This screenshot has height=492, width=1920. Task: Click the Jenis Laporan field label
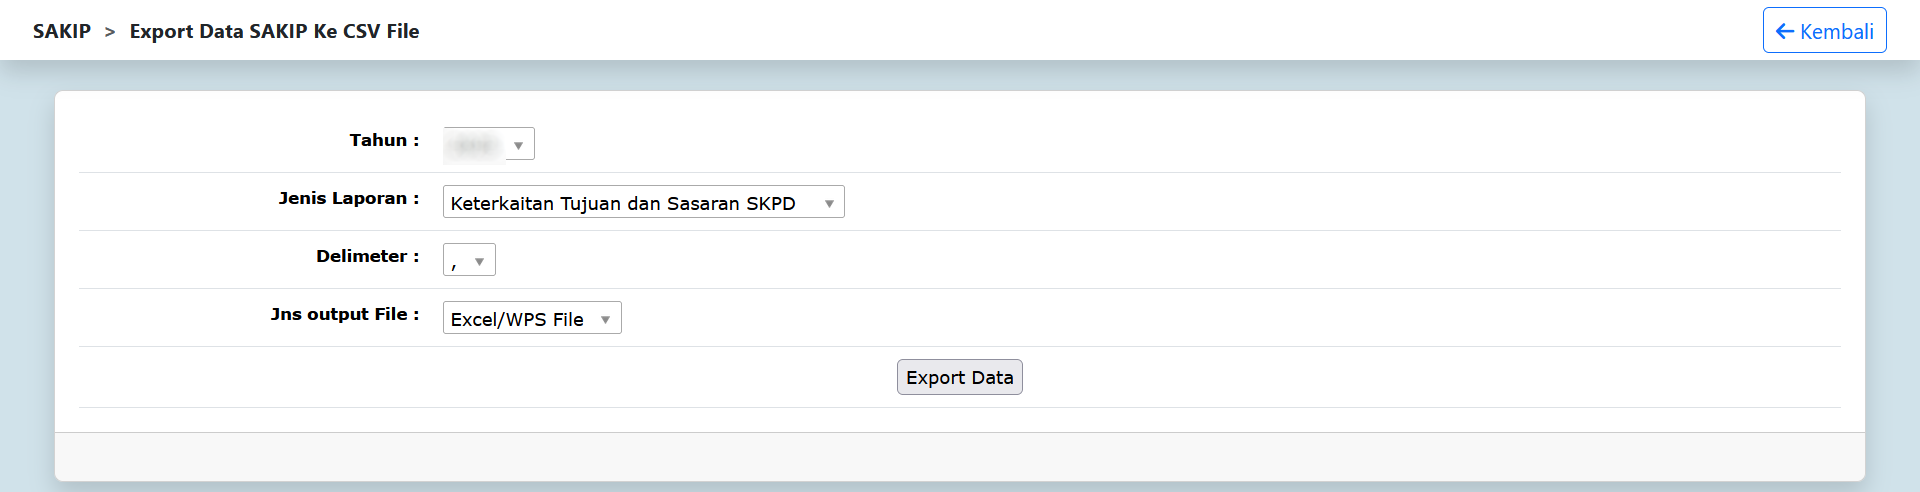pos(348,198)
